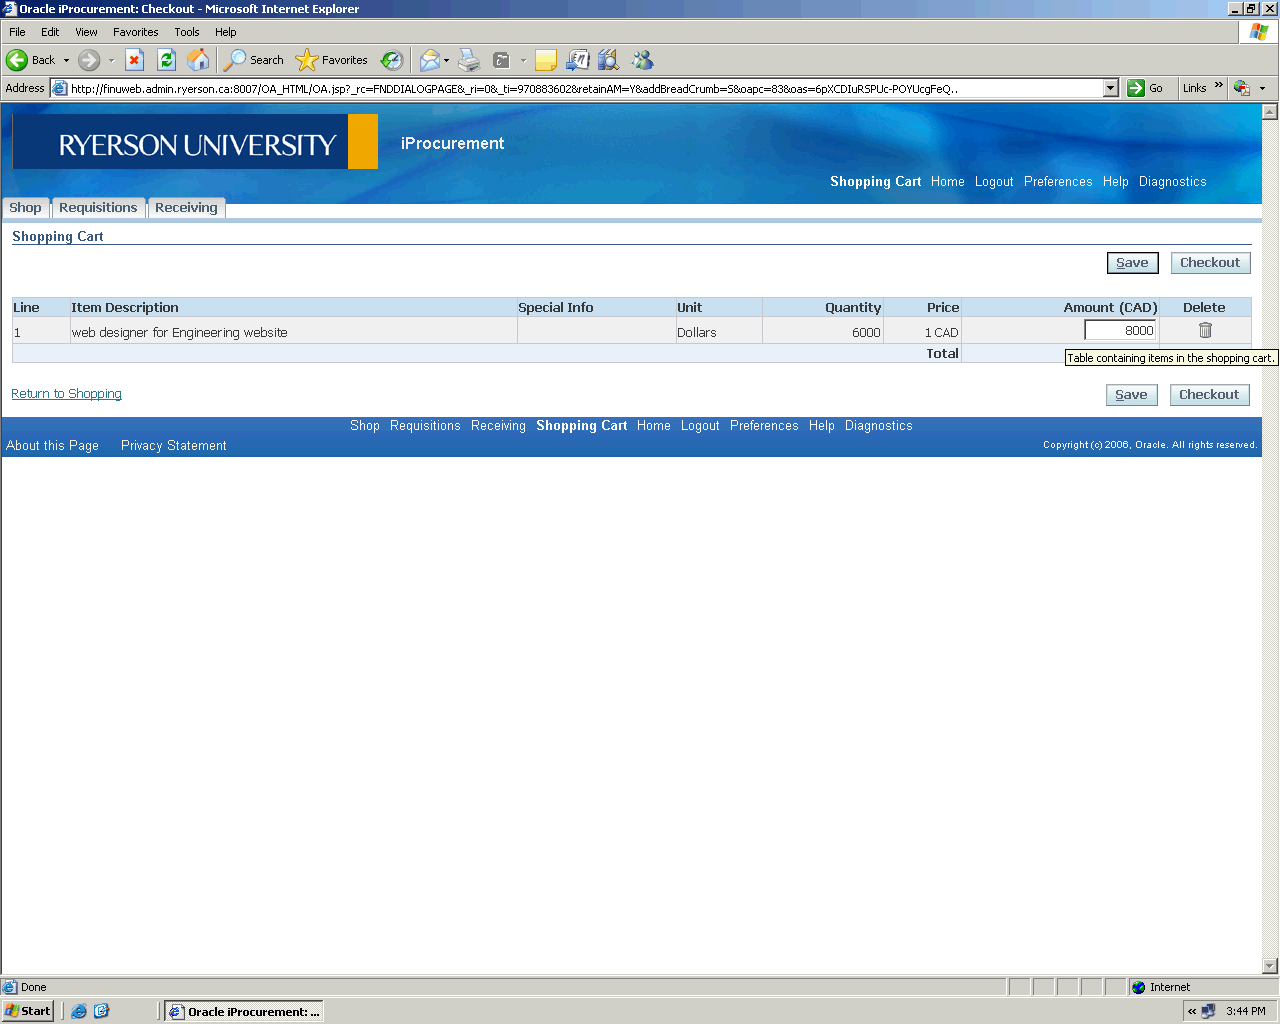Refresh the page with the Refresh icon
This screenshot has width=1280, height=1024.
coord(167,60)
